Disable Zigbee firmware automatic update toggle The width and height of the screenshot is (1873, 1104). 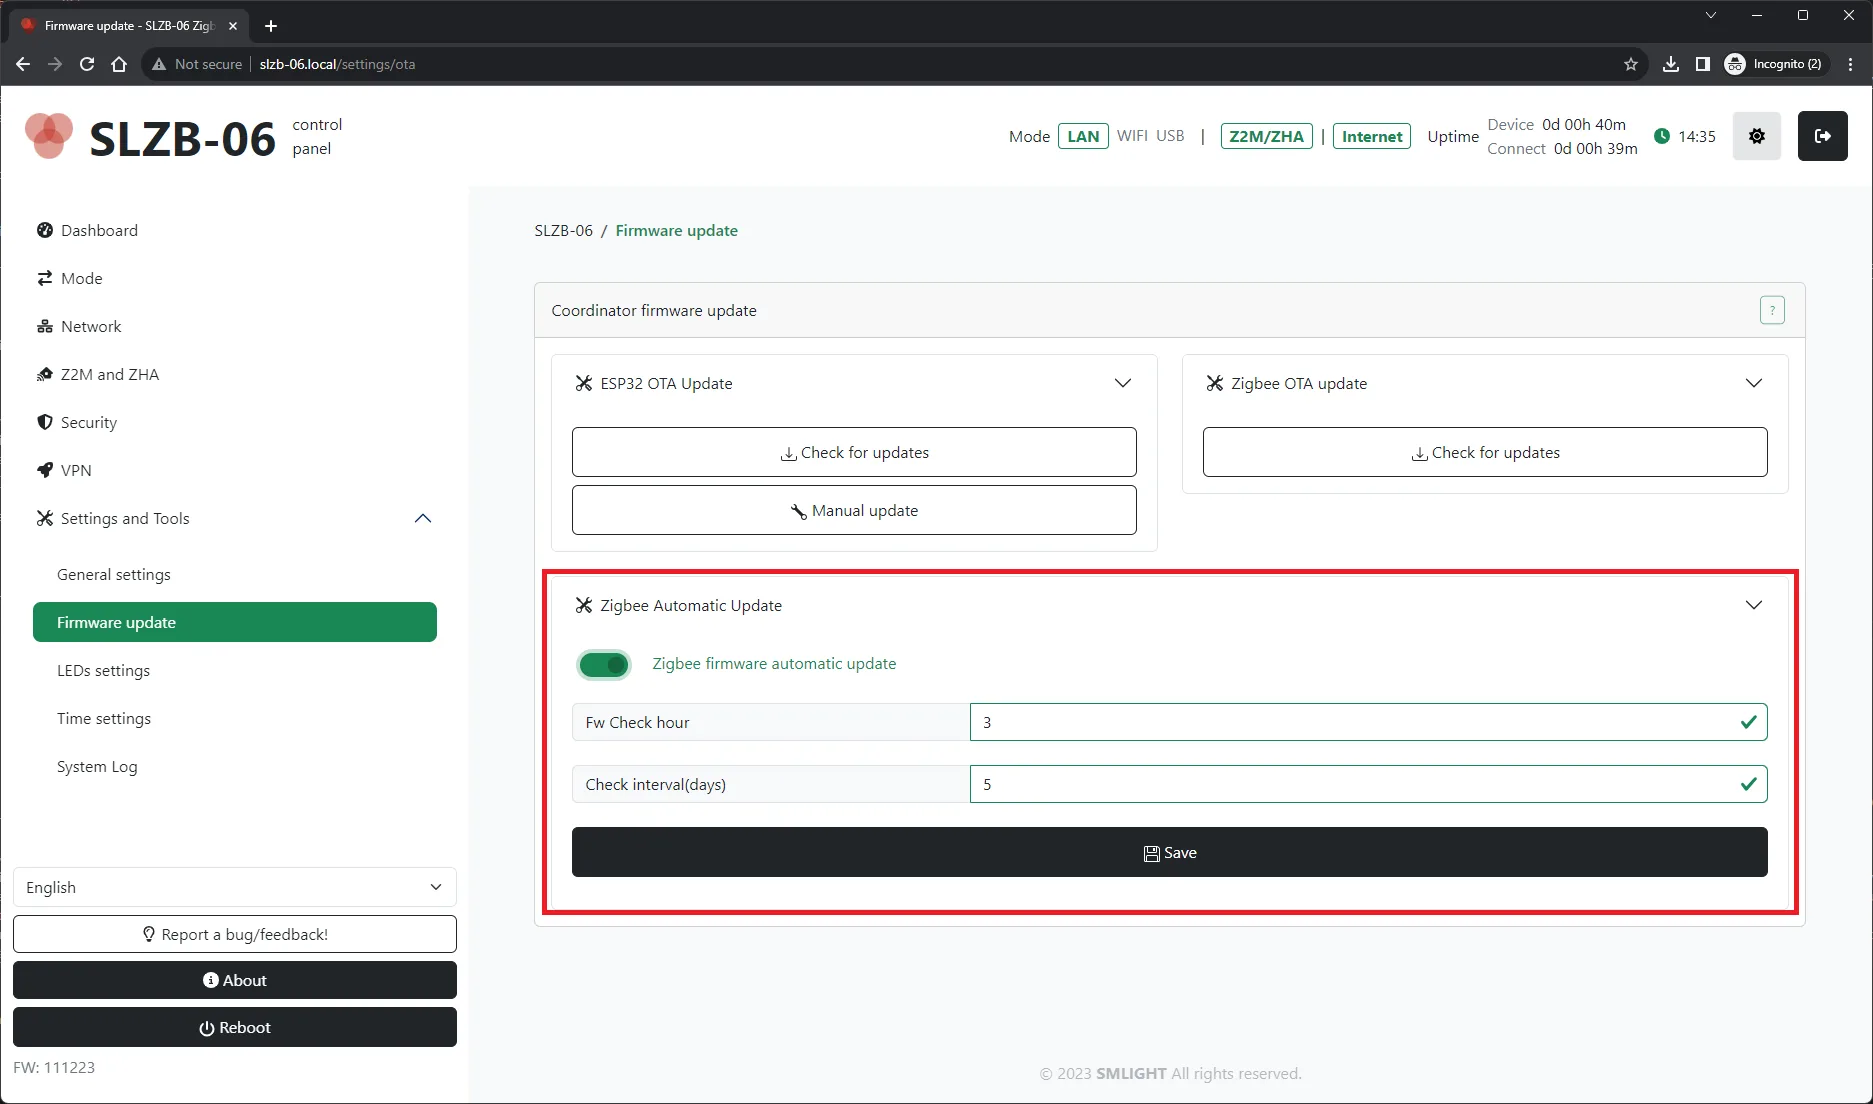(604, 664)
